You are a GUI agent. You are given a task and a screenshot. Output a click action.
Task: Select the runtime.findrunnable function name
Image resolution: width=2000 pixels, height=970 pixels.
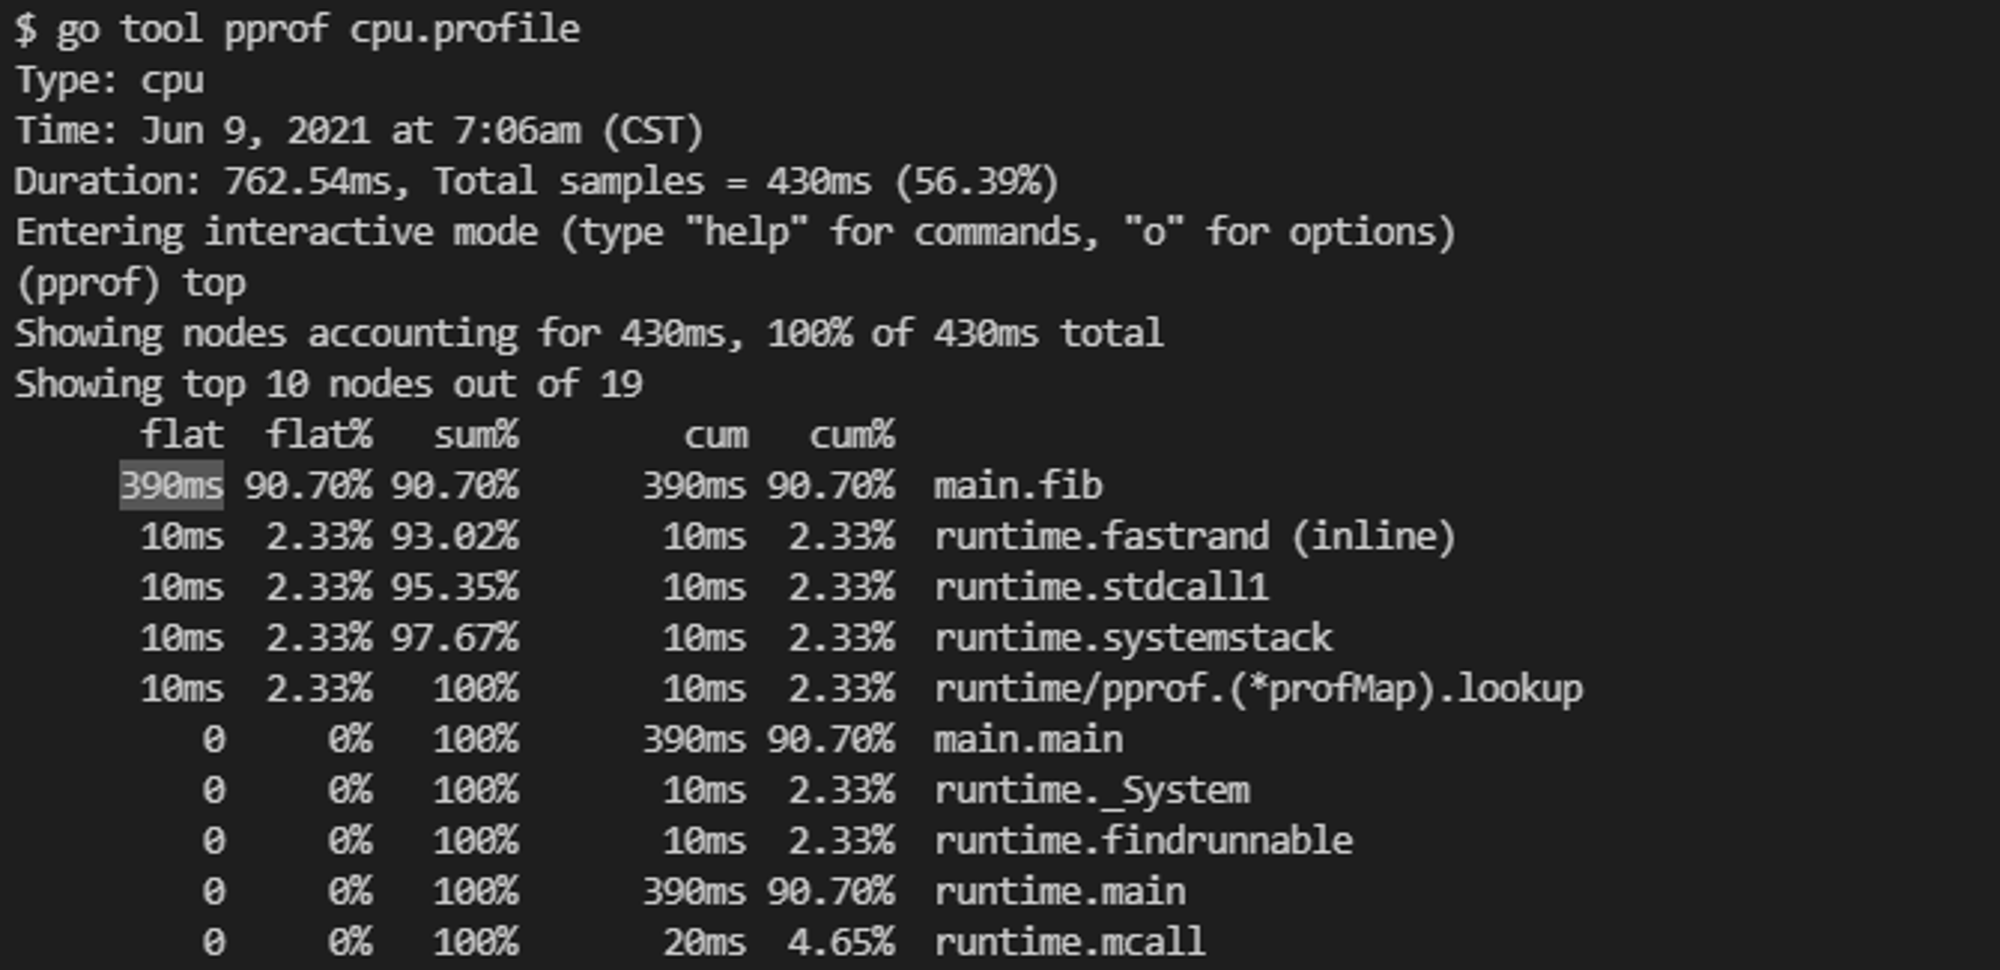tap(1143, 841)
